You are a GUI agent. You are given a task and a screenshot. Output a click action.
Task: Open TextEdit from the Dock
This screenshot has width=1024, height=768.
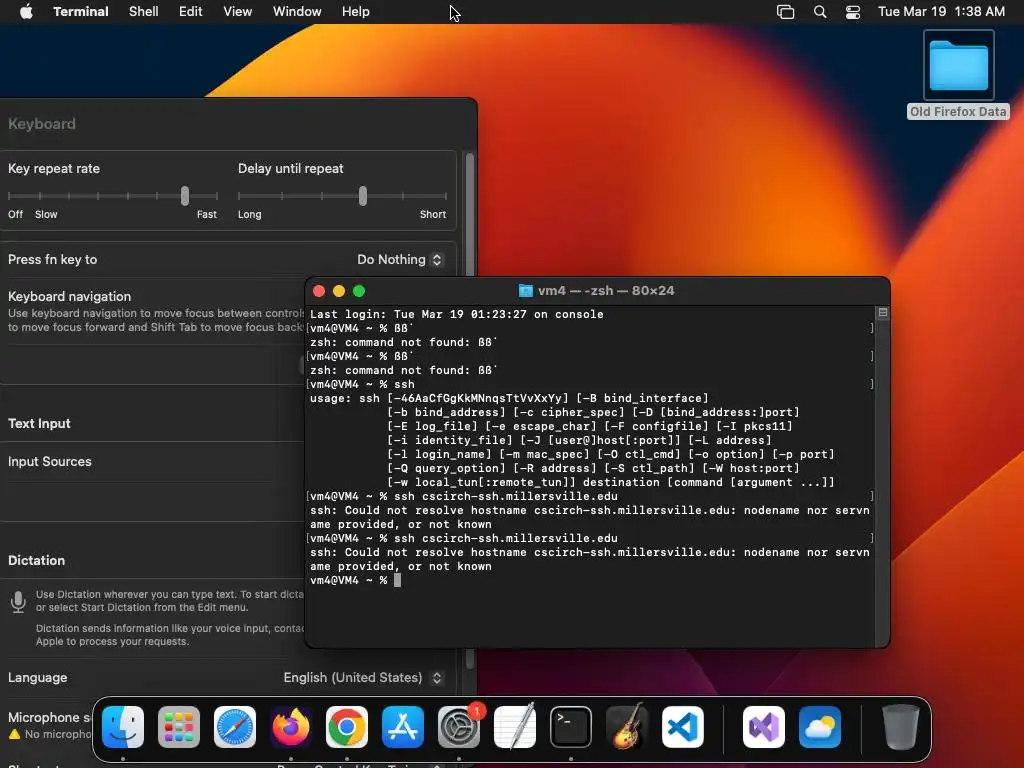click(515, 727)
